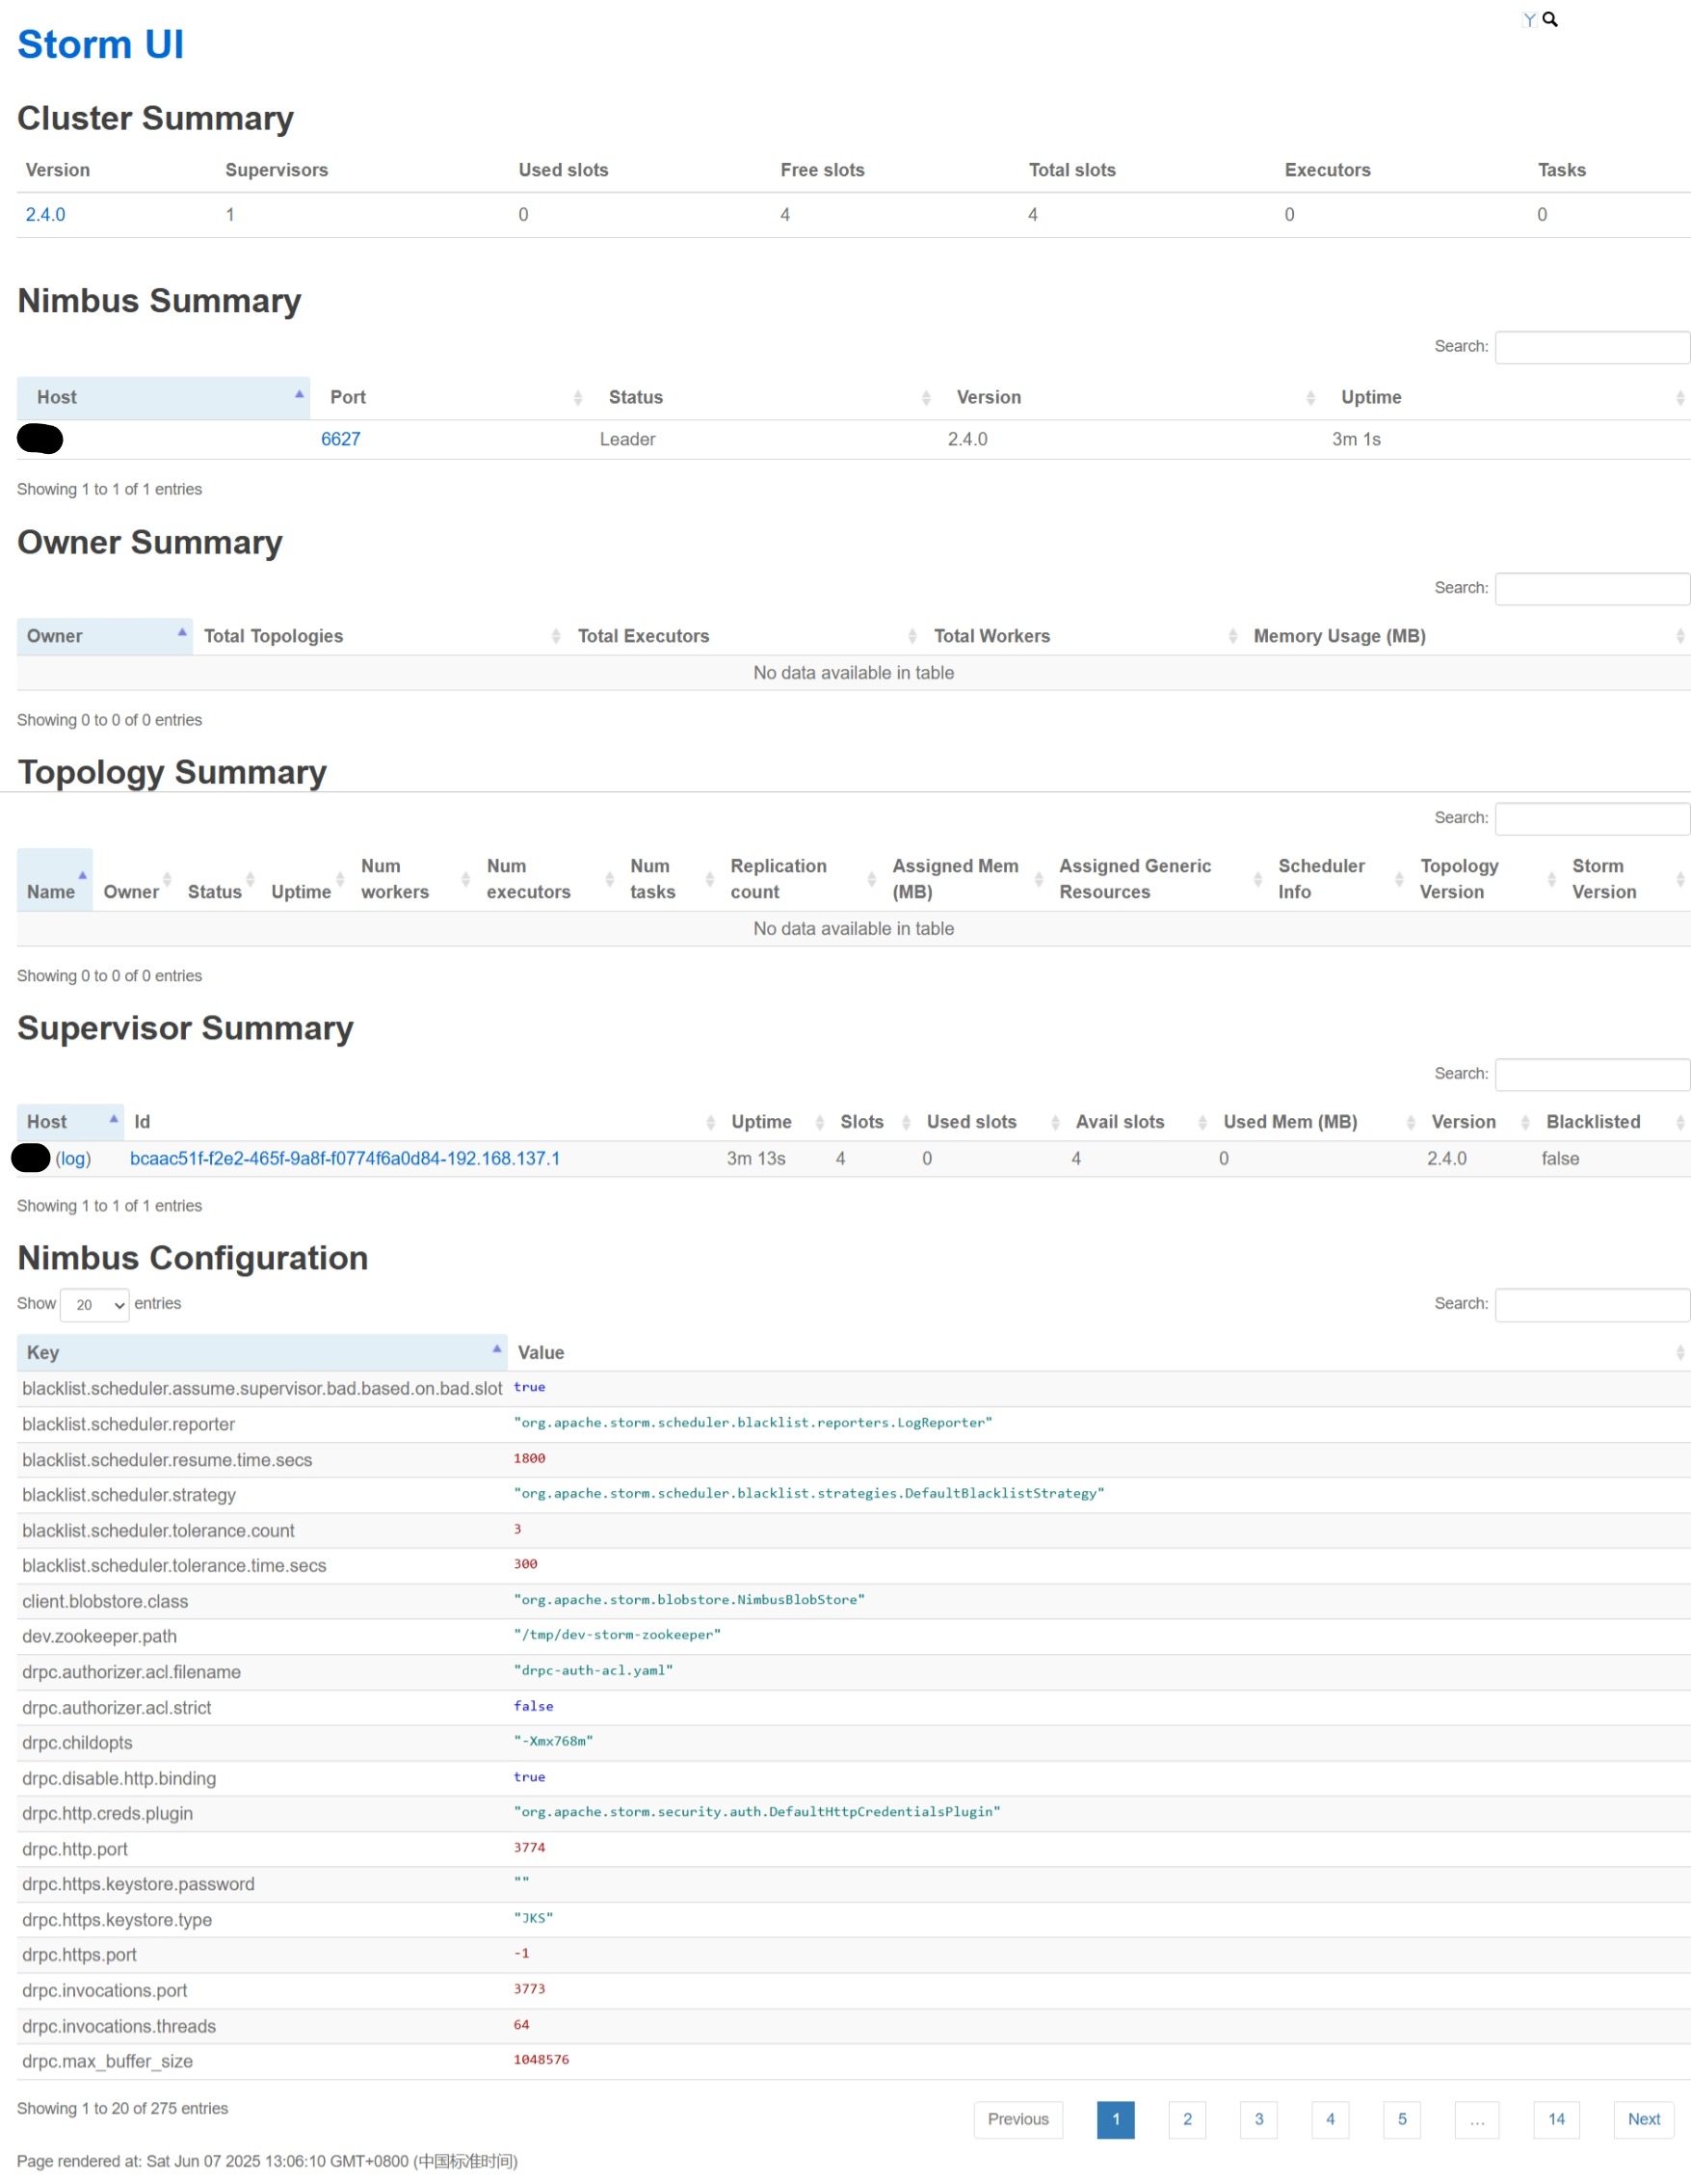Click the blacklist.scheduler.strategy key
Viewport: 1691px width, 2184px height.
click(129, 1496)
